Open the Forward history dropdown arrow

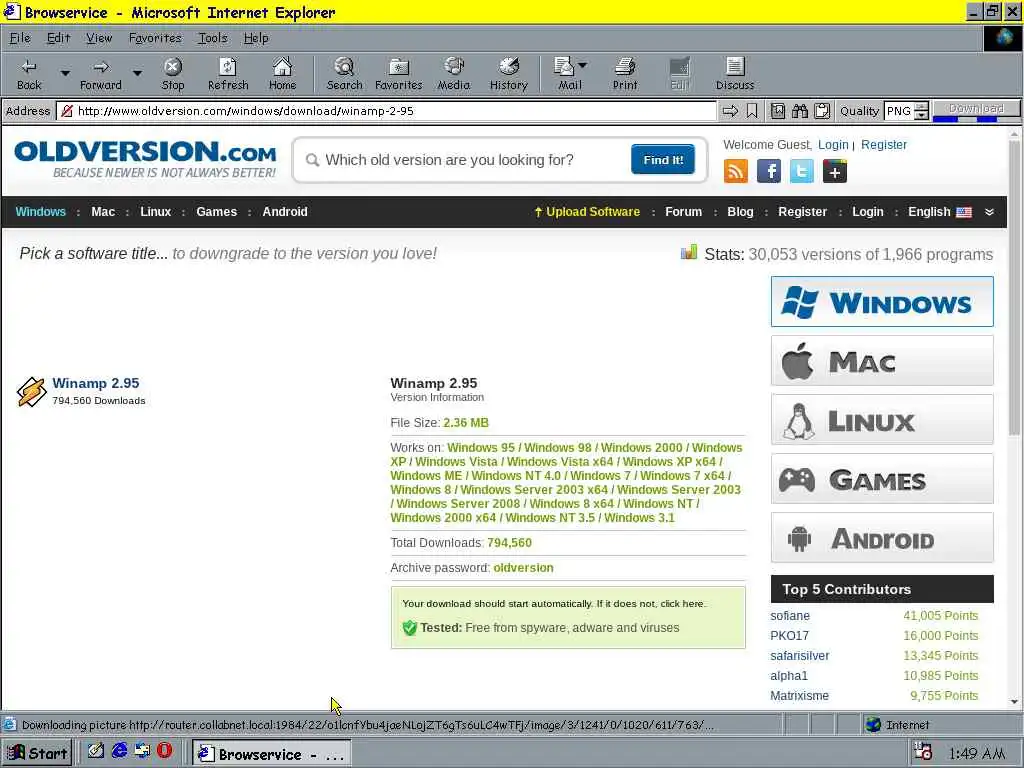pyautogui.click(x=137, y=73)
